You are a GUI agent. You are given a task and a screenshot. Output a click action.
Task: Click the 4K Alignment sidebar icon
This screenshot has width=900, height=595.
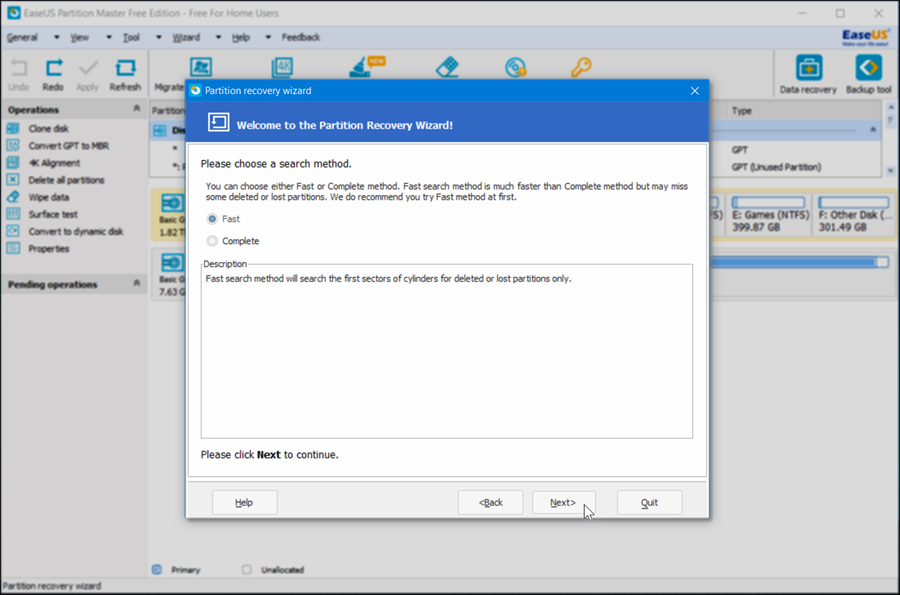click(13, 162)
